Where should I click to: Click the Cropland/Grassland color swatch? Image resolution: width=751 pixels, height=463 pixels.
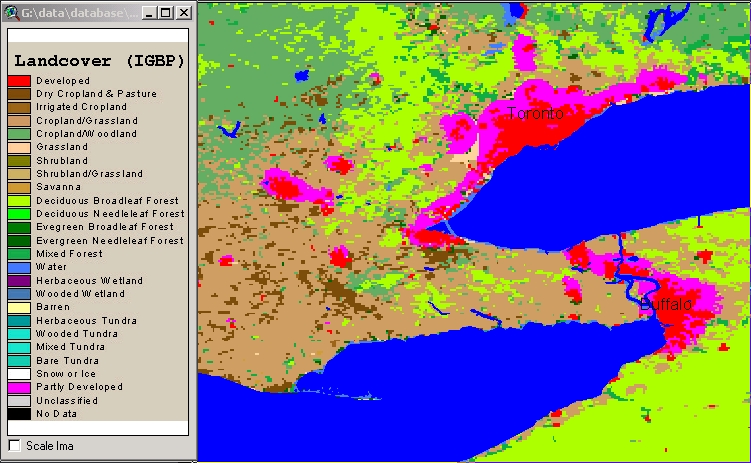tap(19, 121)
